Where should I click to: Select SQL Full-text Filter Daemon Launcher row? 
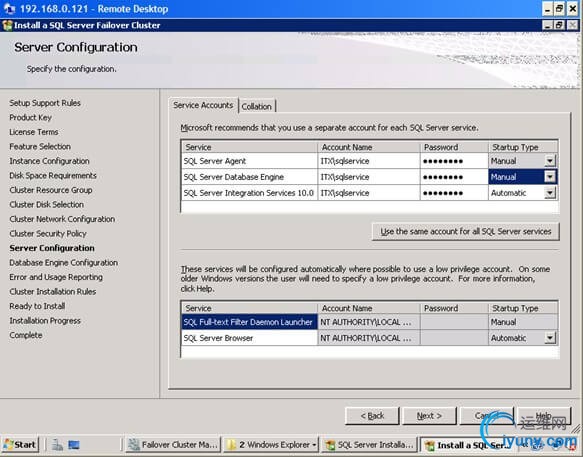249,322
